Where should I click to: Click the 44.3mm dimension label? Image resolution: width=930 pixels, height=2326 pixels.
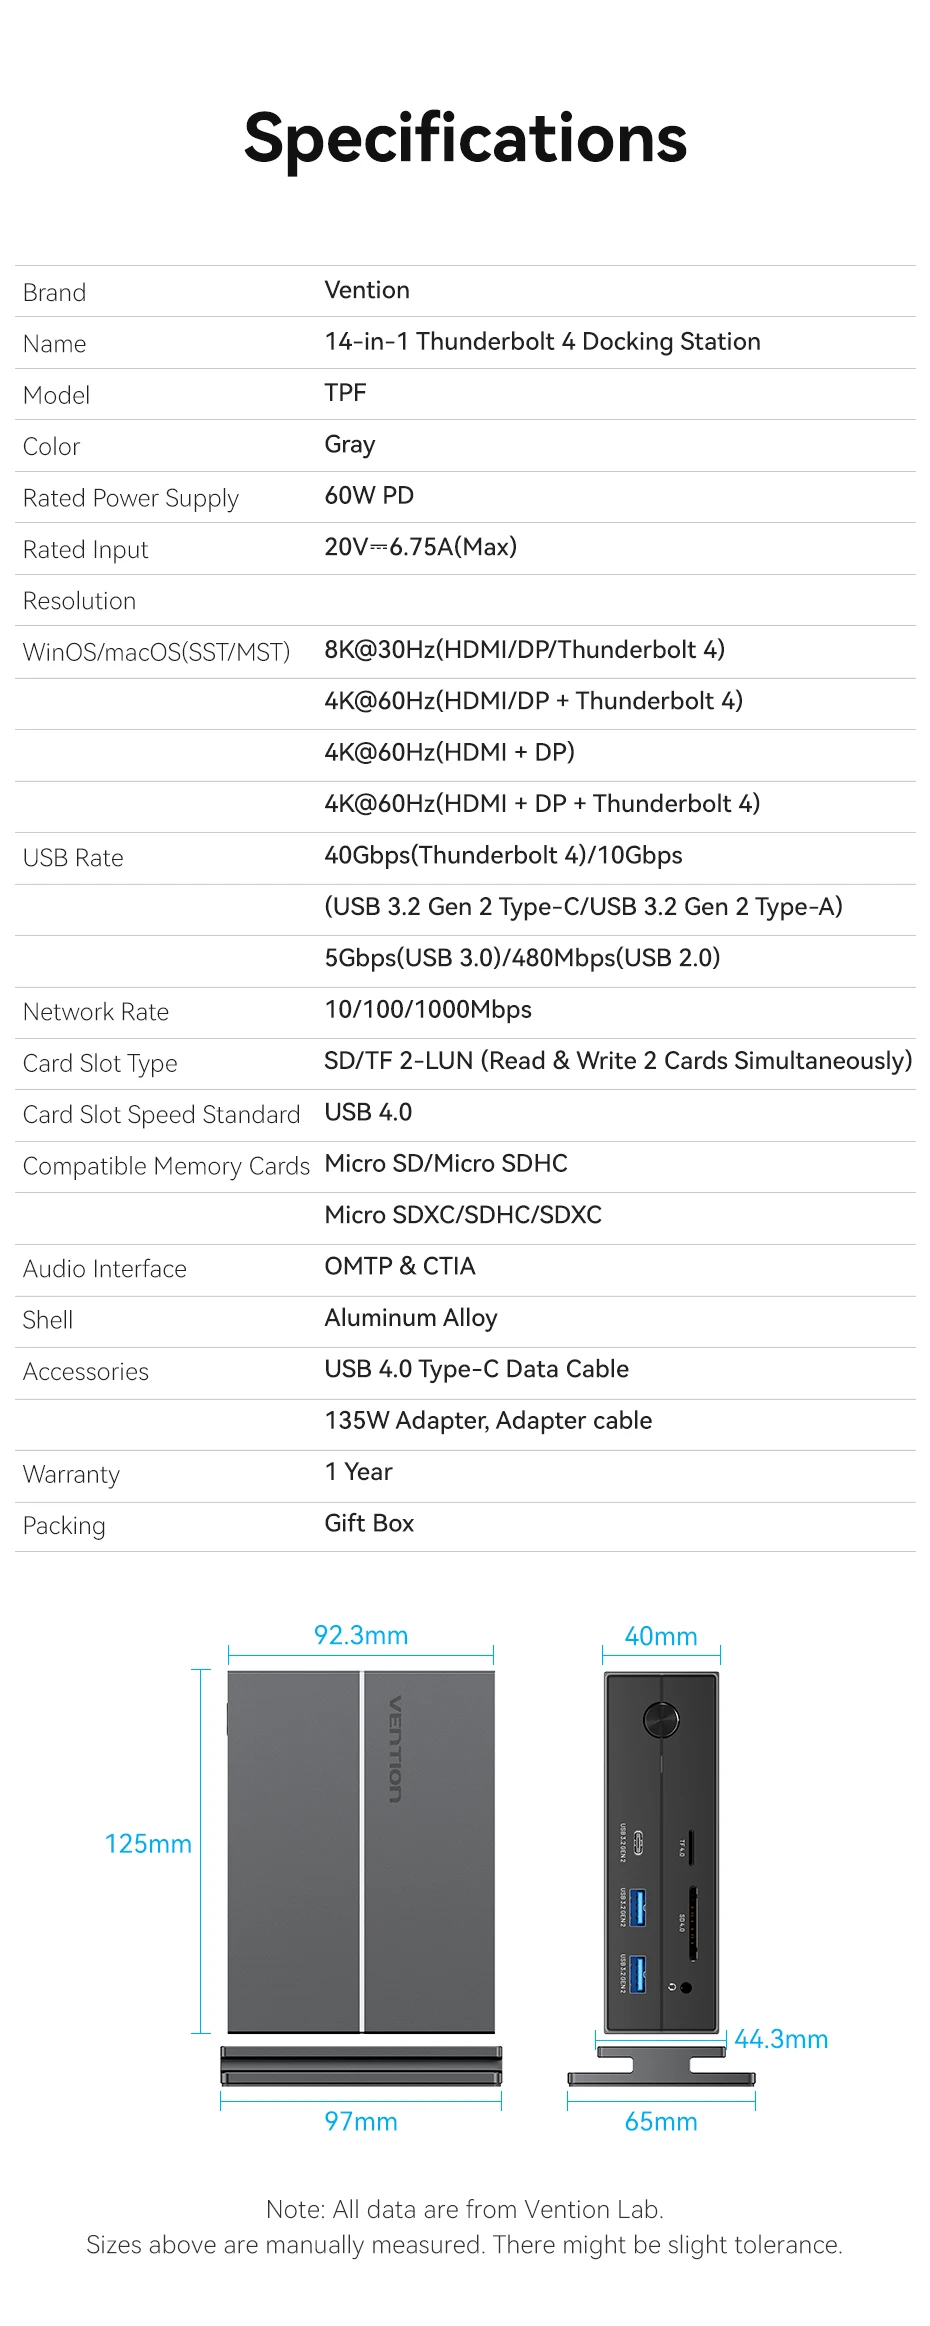coord(781,2039)
